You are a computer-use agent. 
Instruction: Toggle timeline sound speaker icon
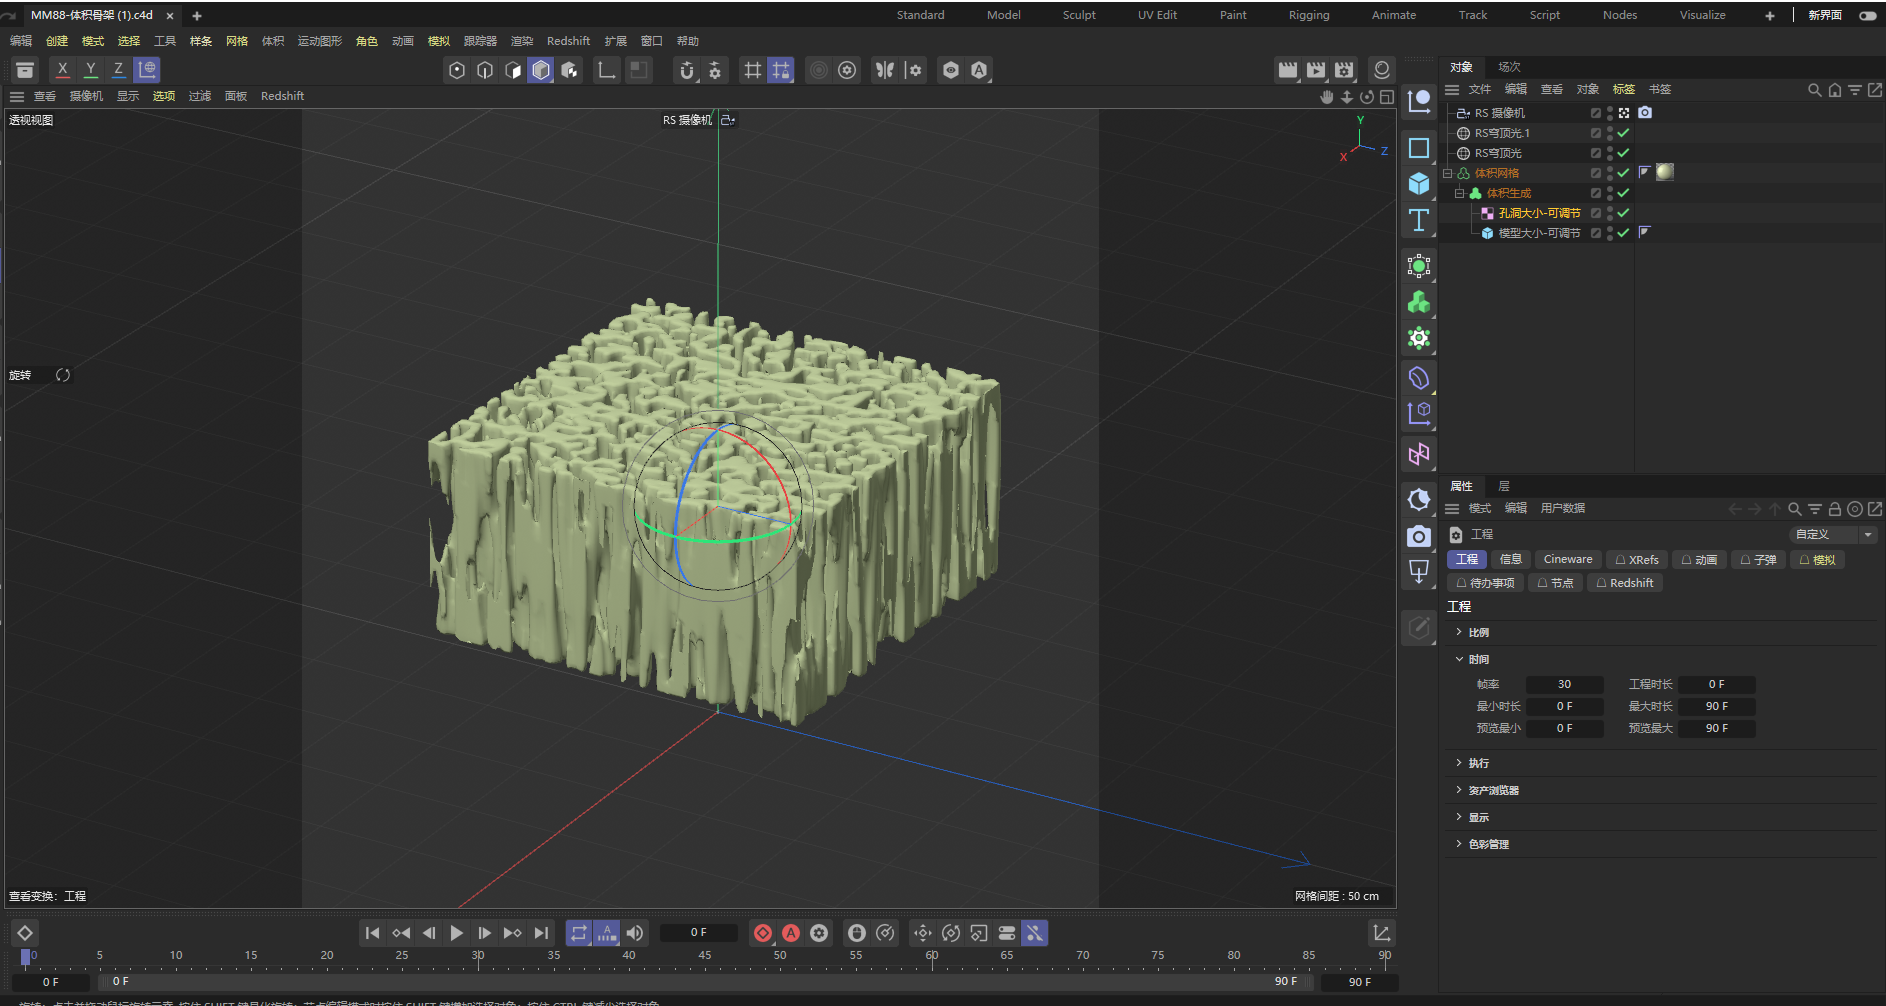(635, 933)
